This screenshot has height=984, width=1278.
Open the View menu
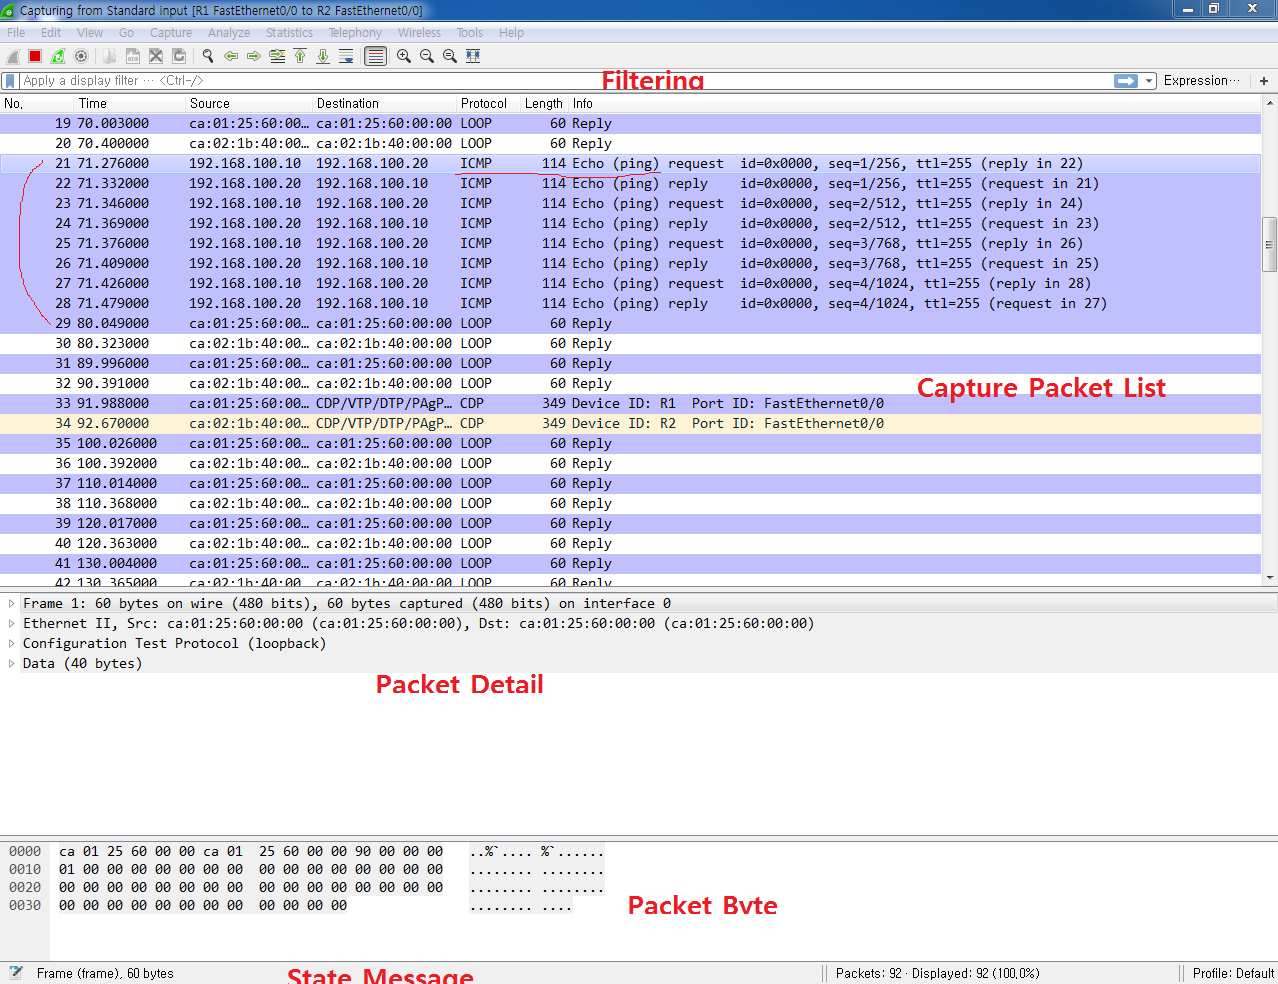click(90, 33)
